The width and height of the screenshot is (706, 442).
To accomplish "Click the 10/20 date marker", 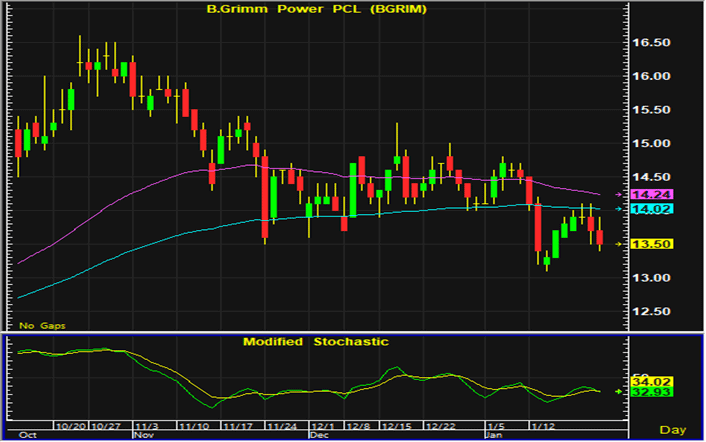I will [x=73, y=426].
